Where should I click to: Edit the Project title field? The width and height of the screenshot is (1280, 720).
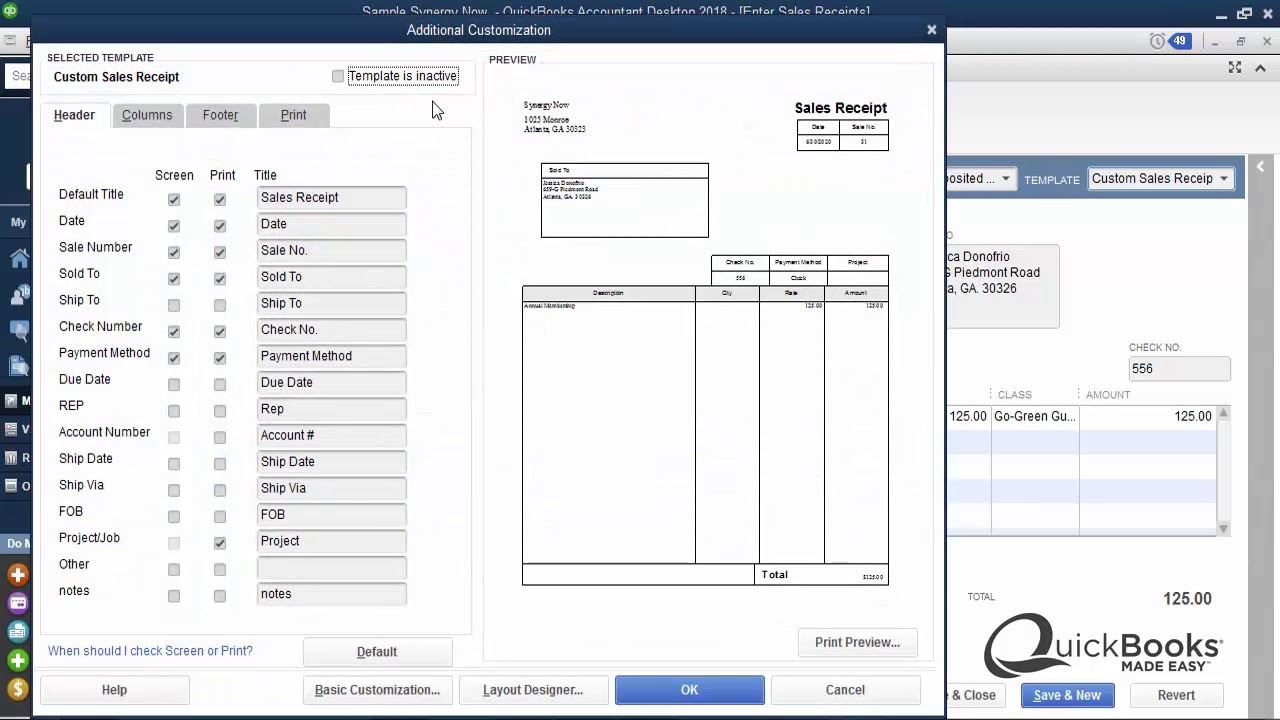(331, 542)
